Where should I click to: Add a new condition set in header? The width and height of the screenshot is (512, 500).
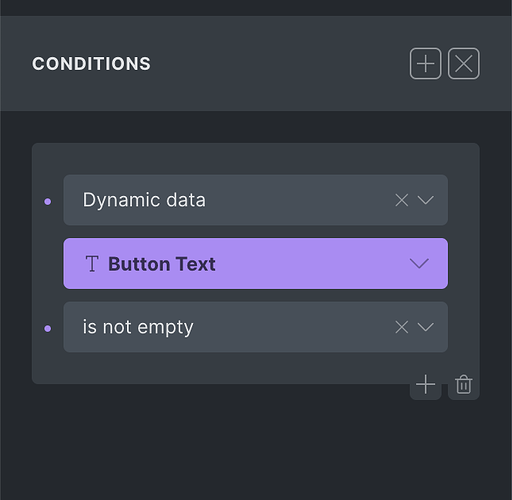425,63
